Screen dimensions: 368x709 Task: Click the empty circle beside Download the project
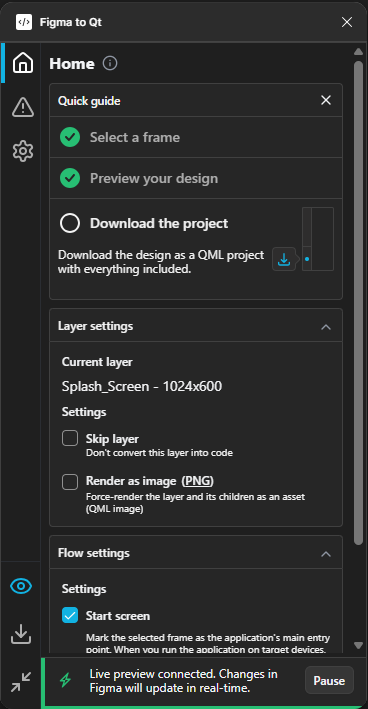coord(70,223)
